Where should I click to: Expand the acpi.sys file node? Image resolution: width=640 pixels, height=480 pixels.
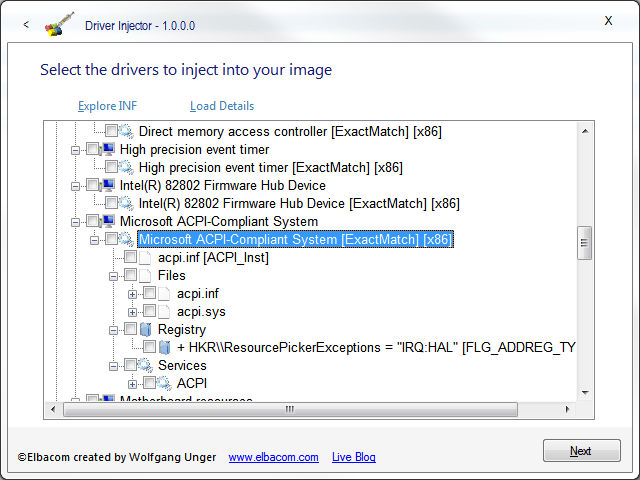[x=132, y=311]
